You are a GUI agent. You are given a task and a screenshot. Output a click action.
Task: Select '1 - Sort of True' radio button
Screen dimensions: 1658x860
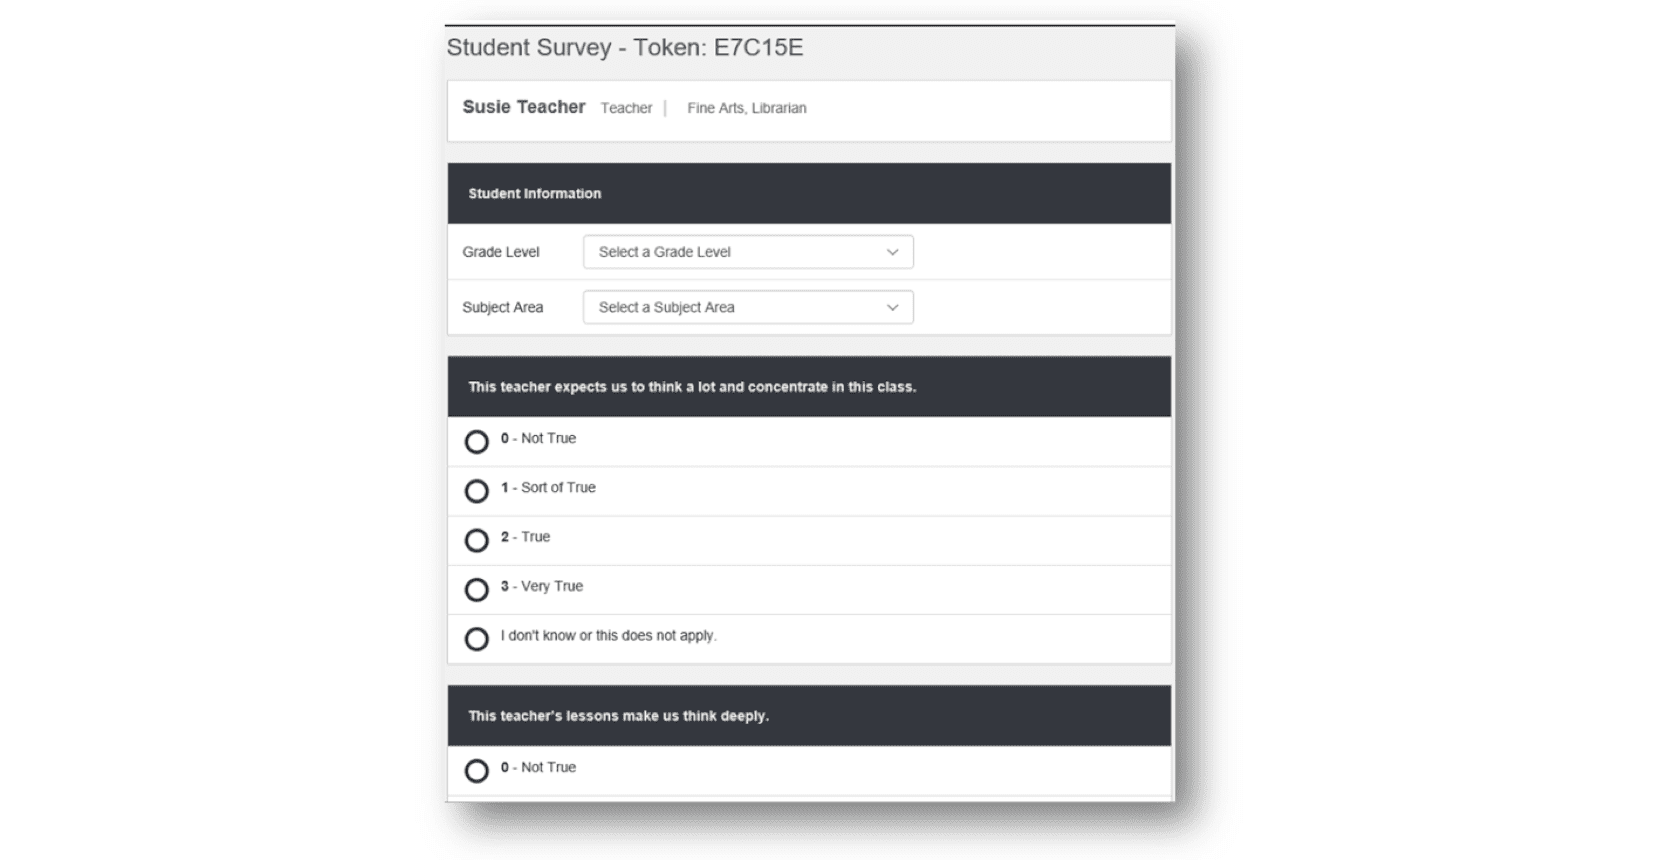(477, 491)
